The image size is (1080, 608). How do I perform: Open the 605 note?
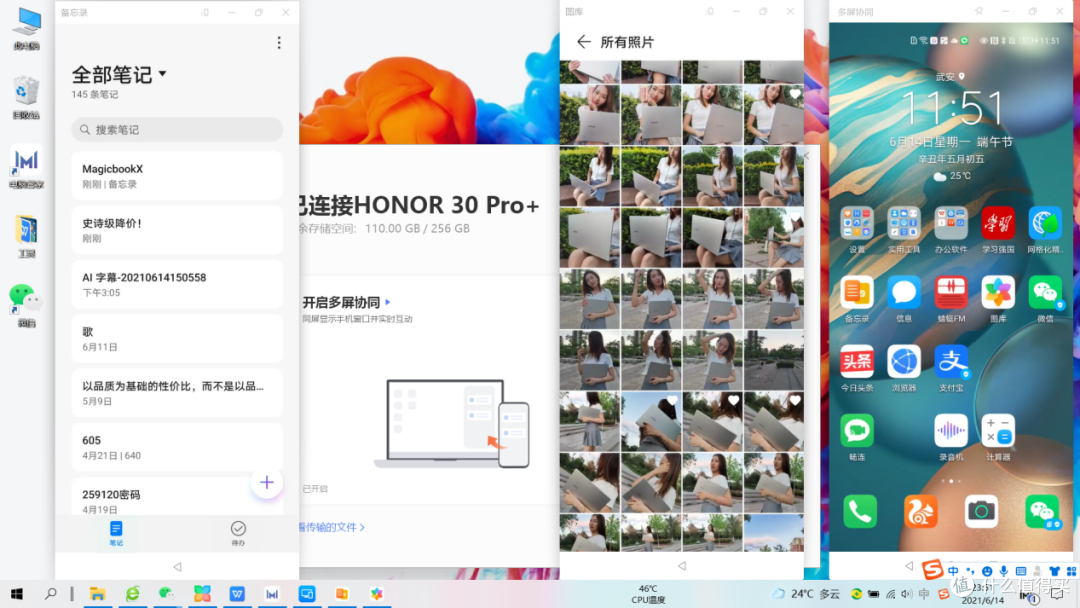[x=177, y=447]
